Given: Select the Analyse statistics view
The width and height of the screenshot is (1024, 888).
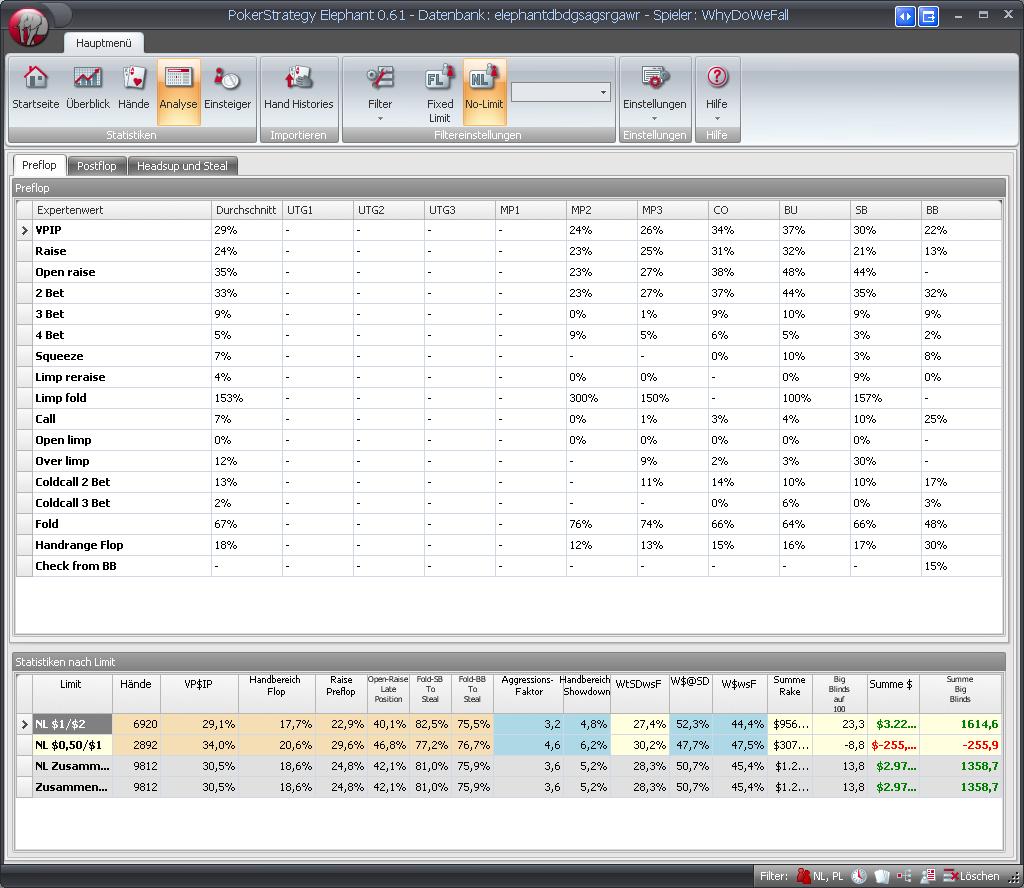Looking at the screenshot, I should point(178,91).
